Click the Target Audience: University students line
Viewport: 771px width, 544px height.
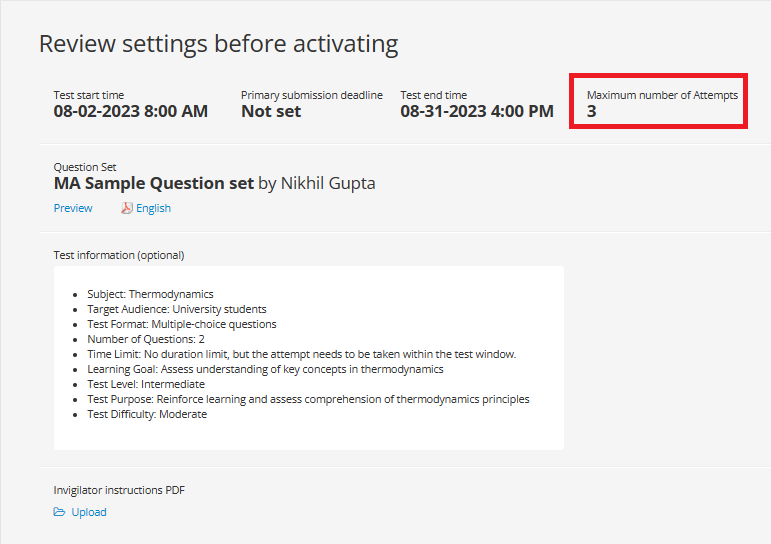[x=177, y=309]
